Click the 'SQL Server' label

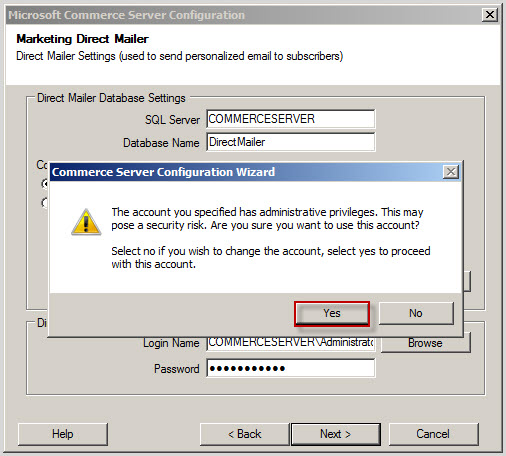[x=172, y=120]
